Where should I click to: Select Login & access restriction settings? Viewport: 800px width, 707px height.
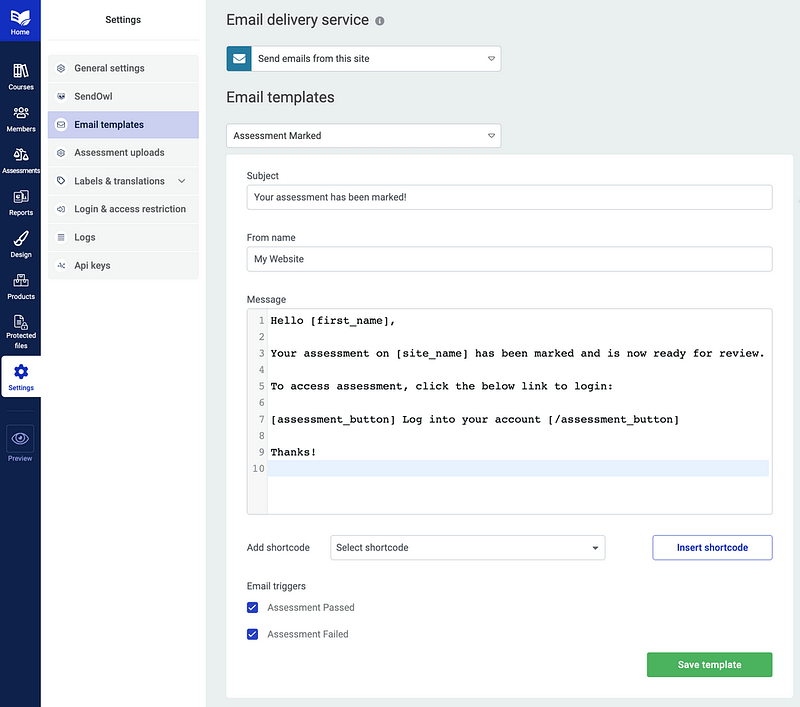tap(129, 209)
